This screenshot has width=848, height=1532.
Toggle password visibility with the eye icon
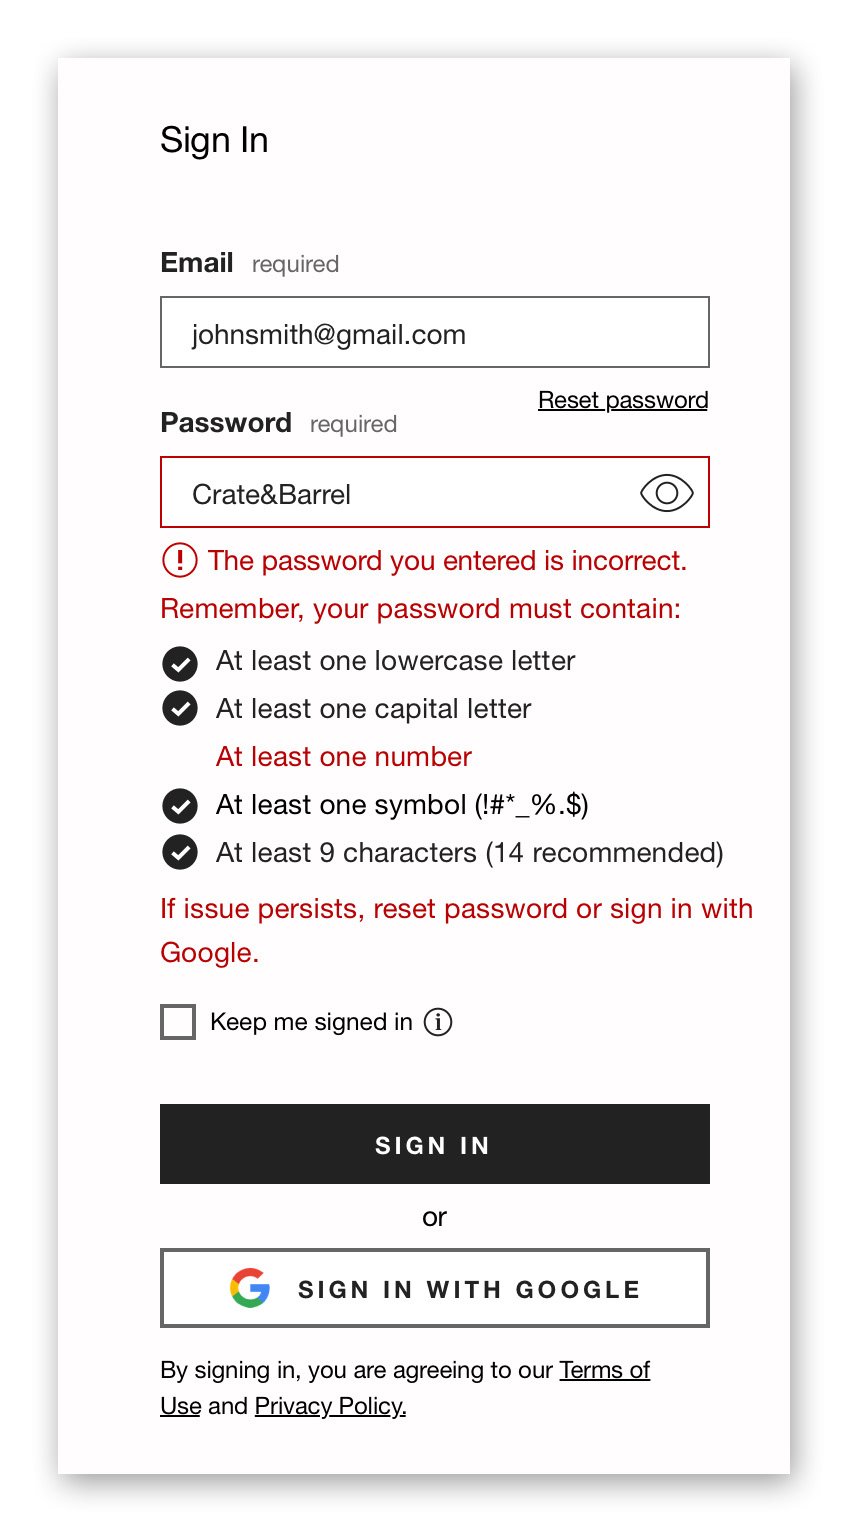point(667,493)
